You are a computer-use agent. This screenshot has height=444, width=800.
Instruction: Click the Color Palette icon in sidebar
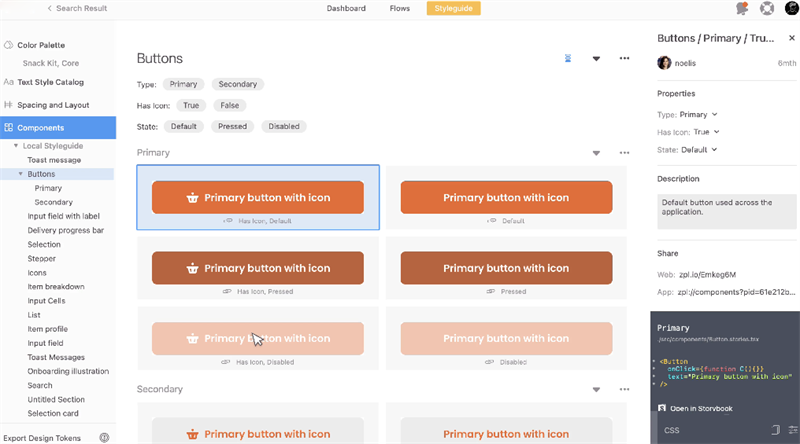(8, 45)
